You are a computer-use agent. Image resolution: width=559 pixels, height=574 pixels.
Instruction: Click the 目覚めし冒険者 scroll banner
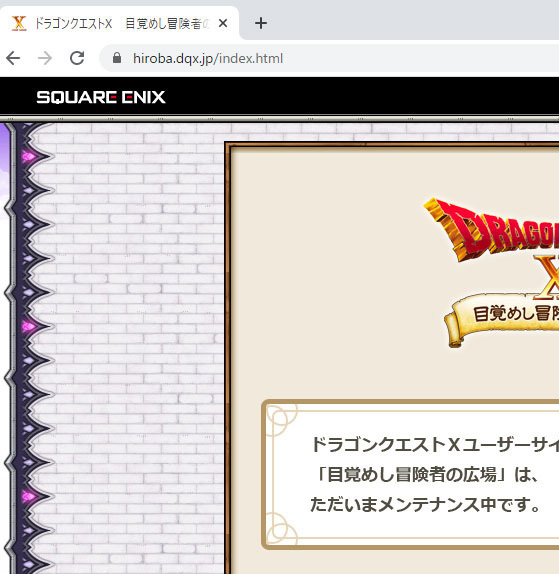coord(502,320)
